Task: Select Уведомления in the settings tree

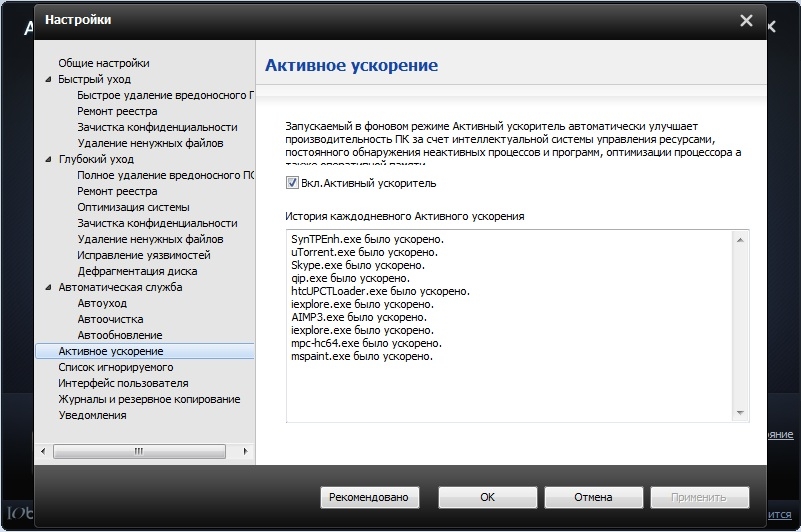Action: 92,415
